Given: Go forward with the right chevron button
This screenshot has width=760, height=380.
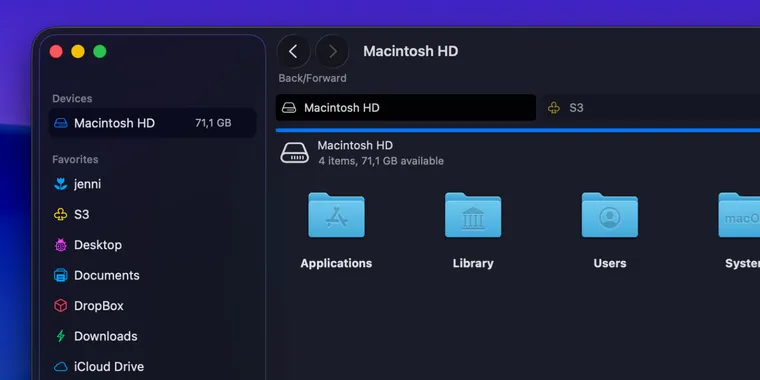Looking at the screenshot, I should point(332,51).
